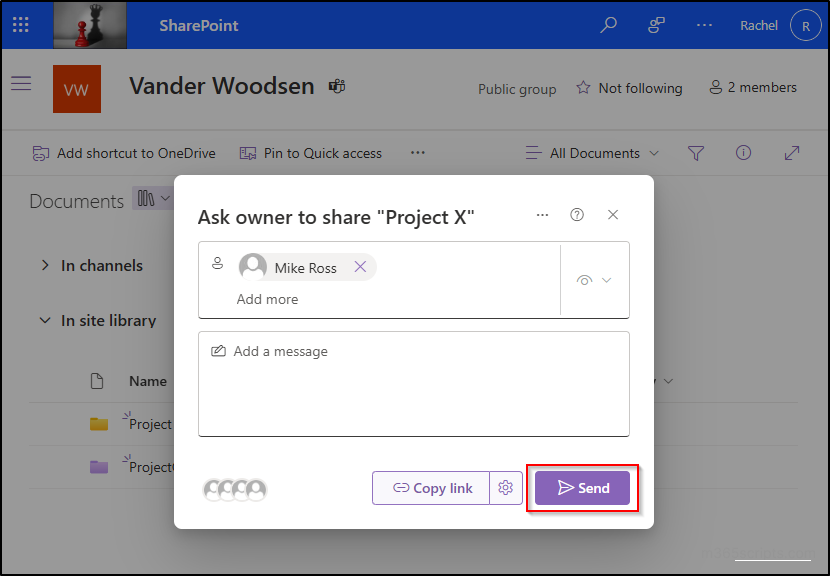Screen dimensions: 830x576
Task: Click the Teams icon beside Vander Woodsen
Action: tap(337, 87)
